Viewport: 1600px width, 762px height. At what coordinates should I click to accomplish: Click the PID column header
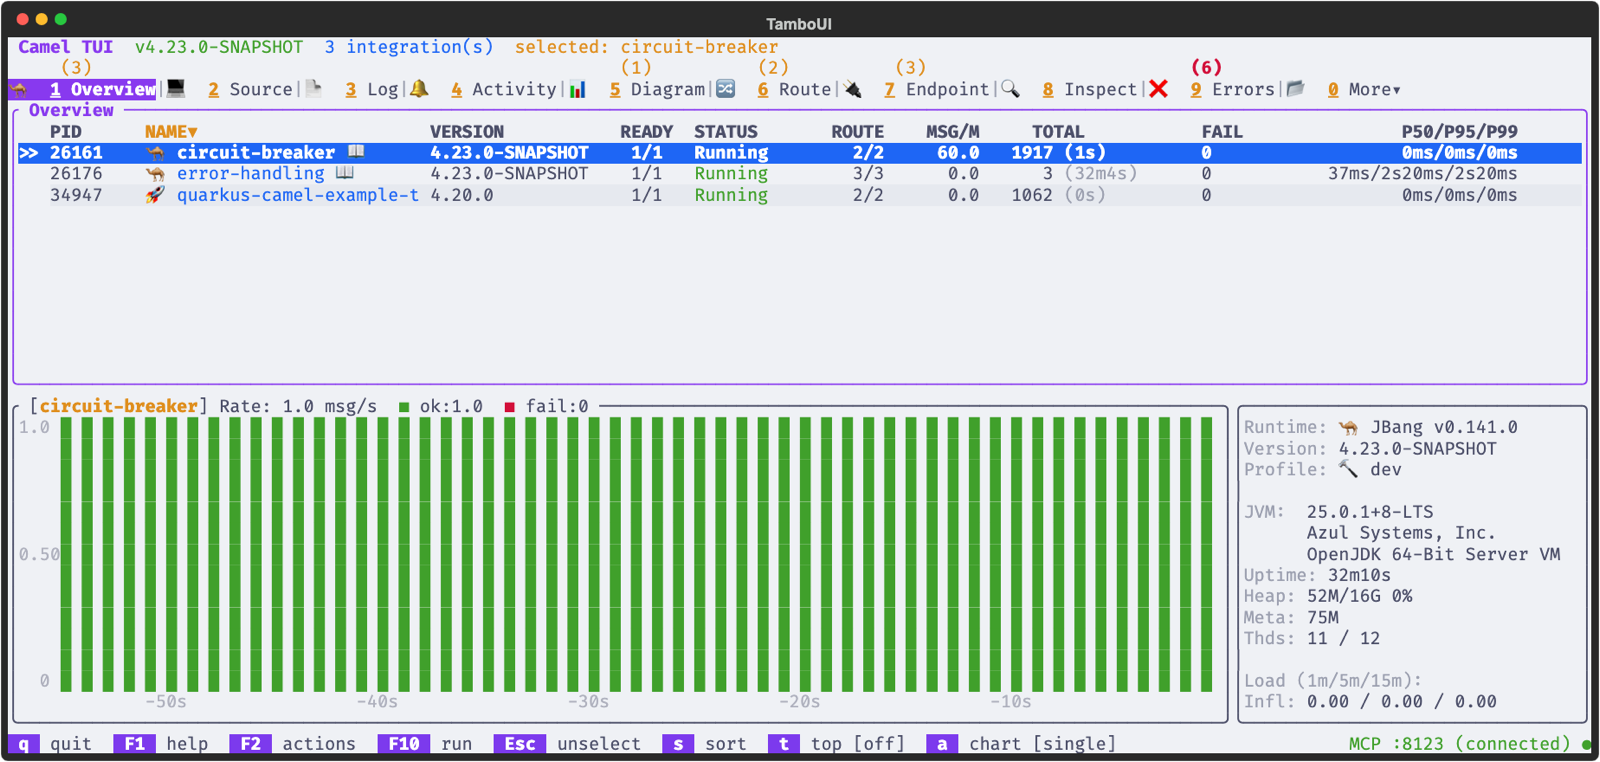point(66,132)
